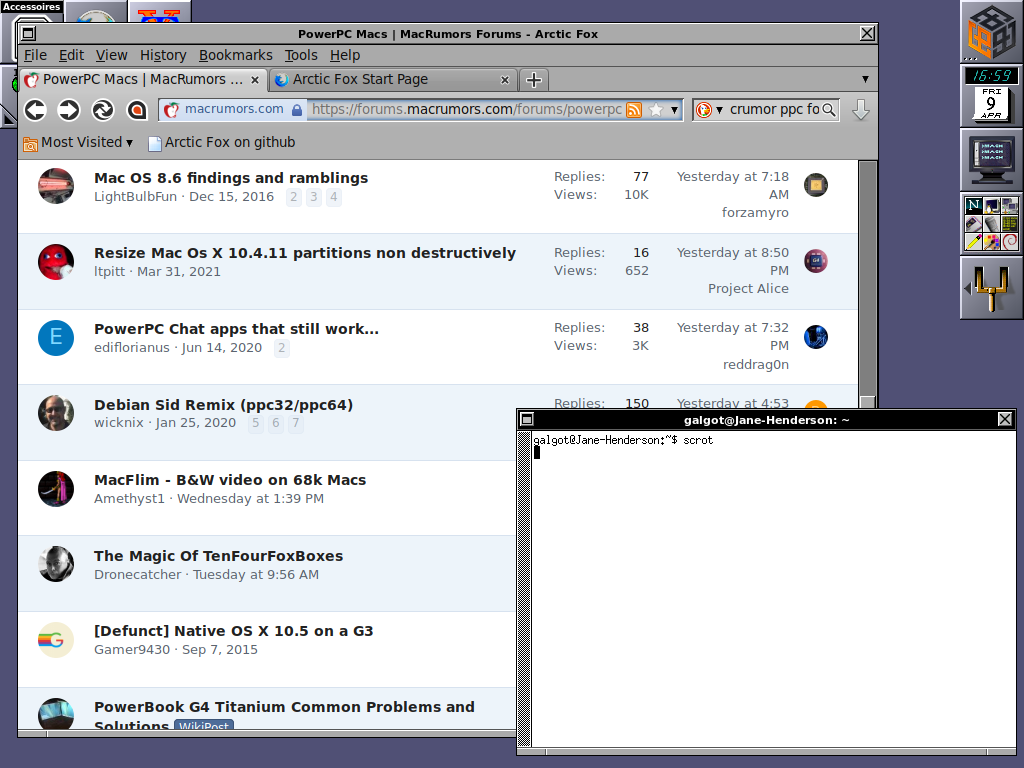Click the GNUstep cube dock icon
Viewport: 1024px width, 768px height.
point(992,32)
